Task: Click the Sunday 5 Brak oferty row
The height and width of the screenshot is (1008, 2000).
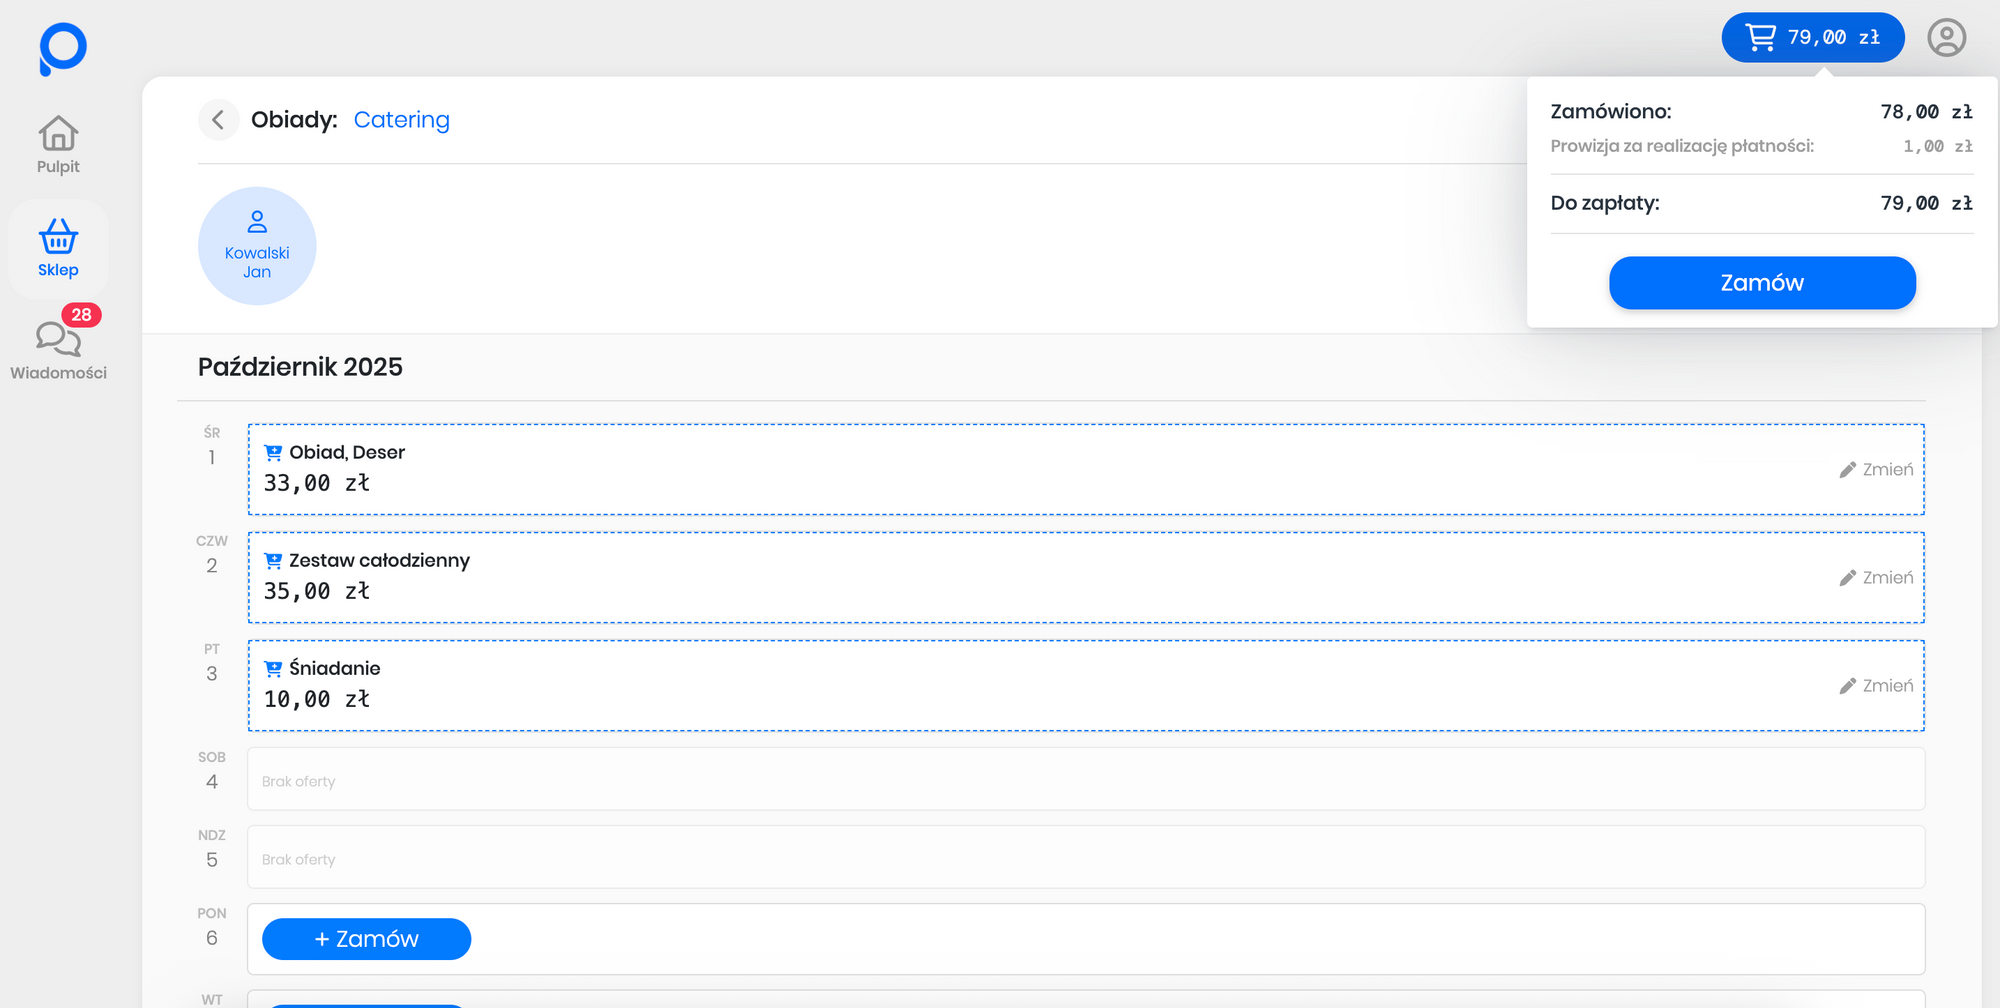Action: click(1085, 857)
